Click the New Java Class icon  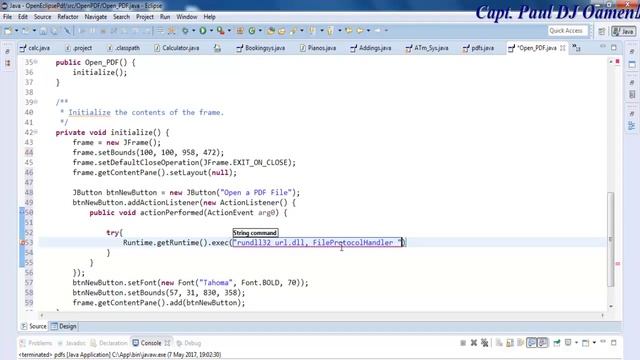252,31
